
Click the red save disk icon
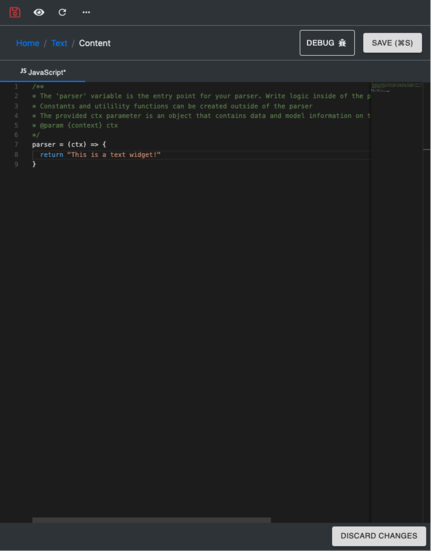[x=15, y=12]
